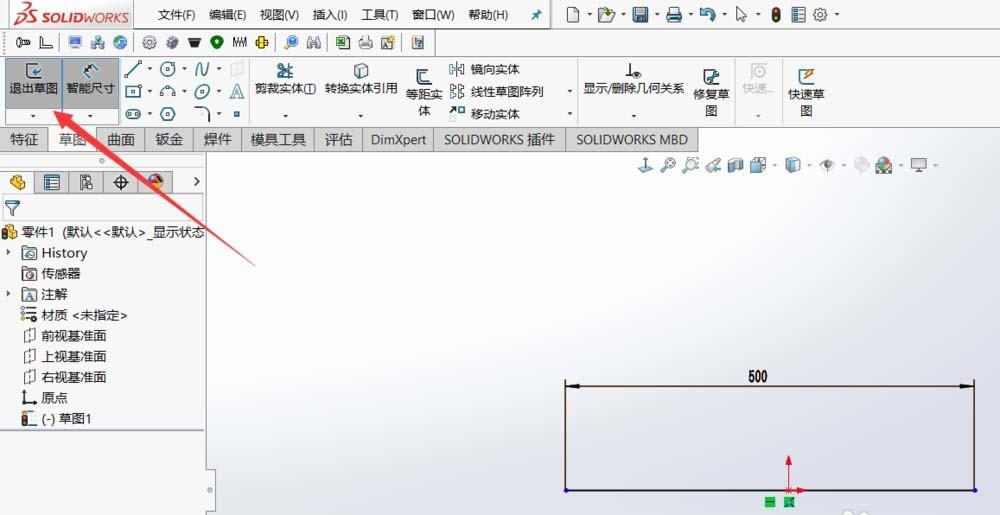This screenshot has height=515, width=1000.
Task: Expand the History tree node
Action: pyautogui.click(x=8, y=253)
